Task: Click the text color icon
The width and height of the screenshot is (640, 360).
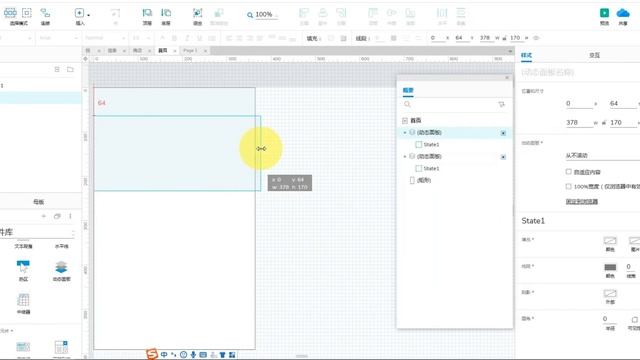Action: point(162,38)
